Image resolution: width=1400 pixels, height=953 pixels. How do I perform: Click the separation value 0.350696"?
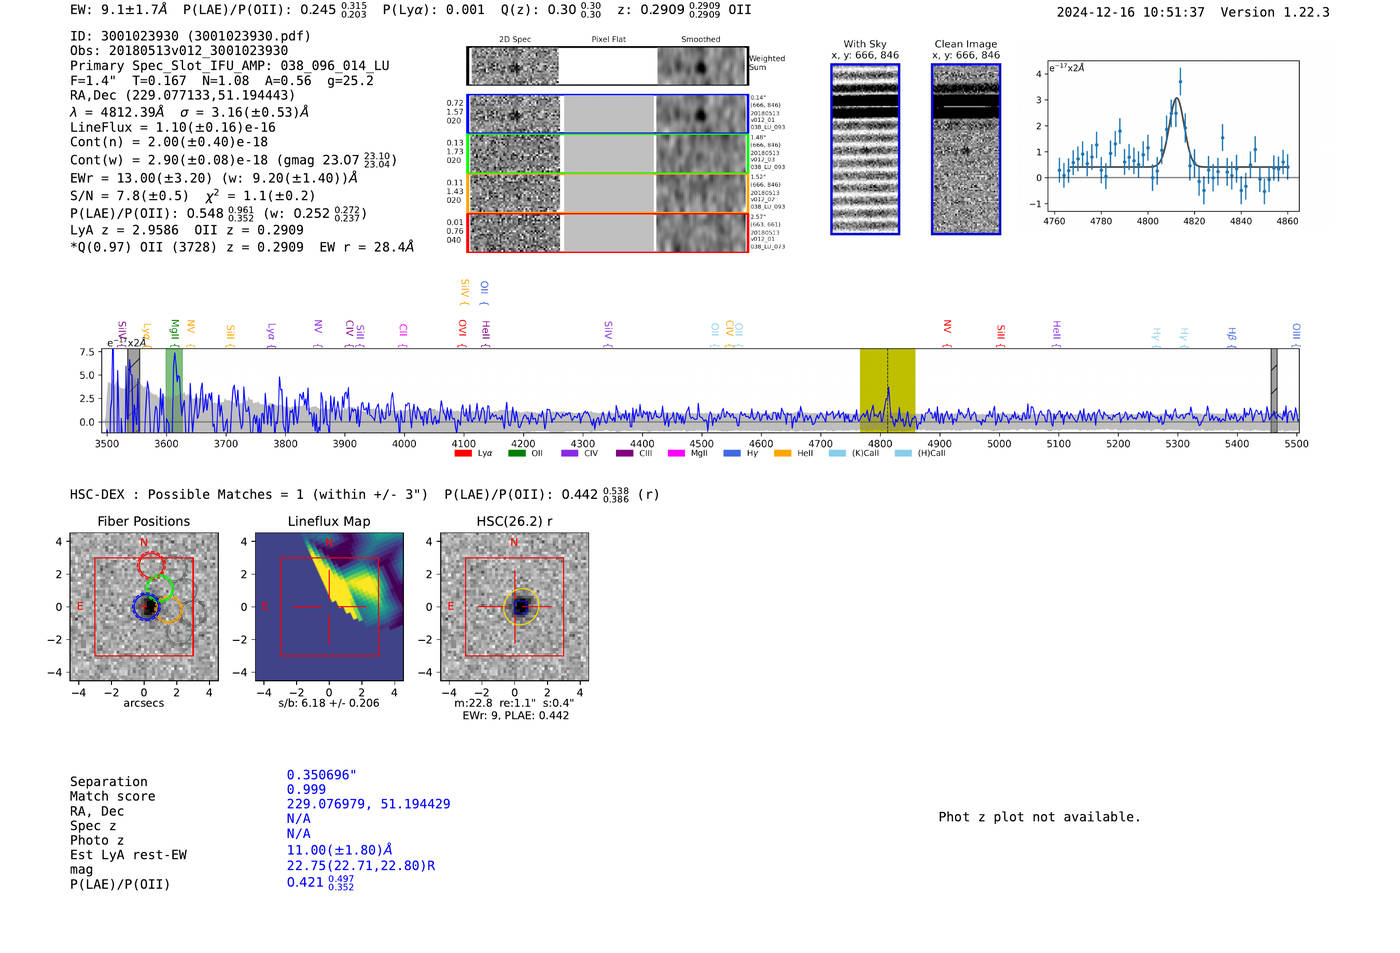pos(322,775)
